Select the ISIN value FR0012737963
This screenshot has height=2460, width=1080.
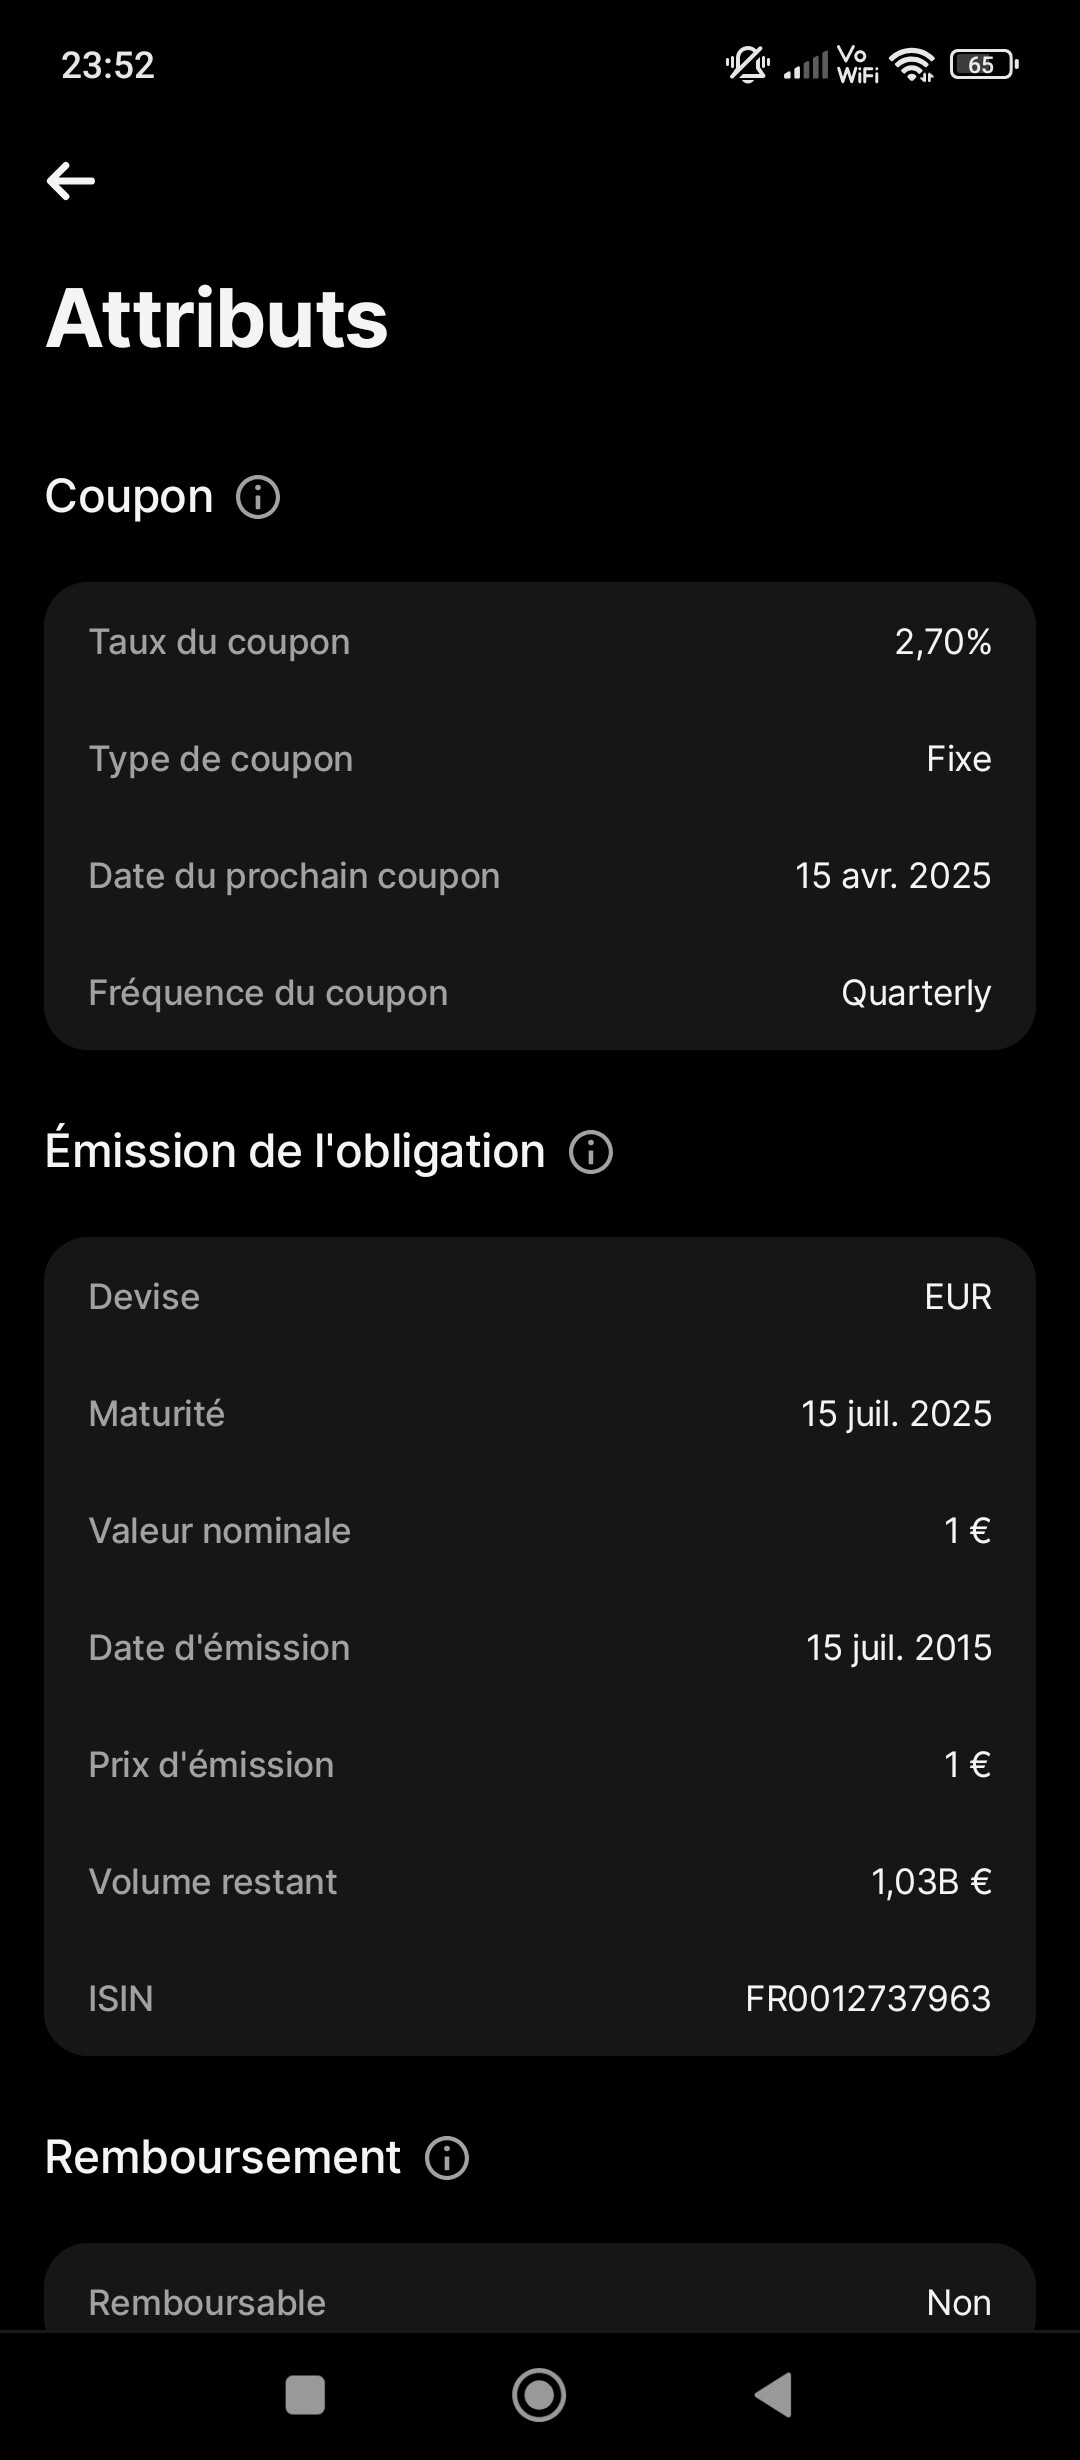point(868,1998)
